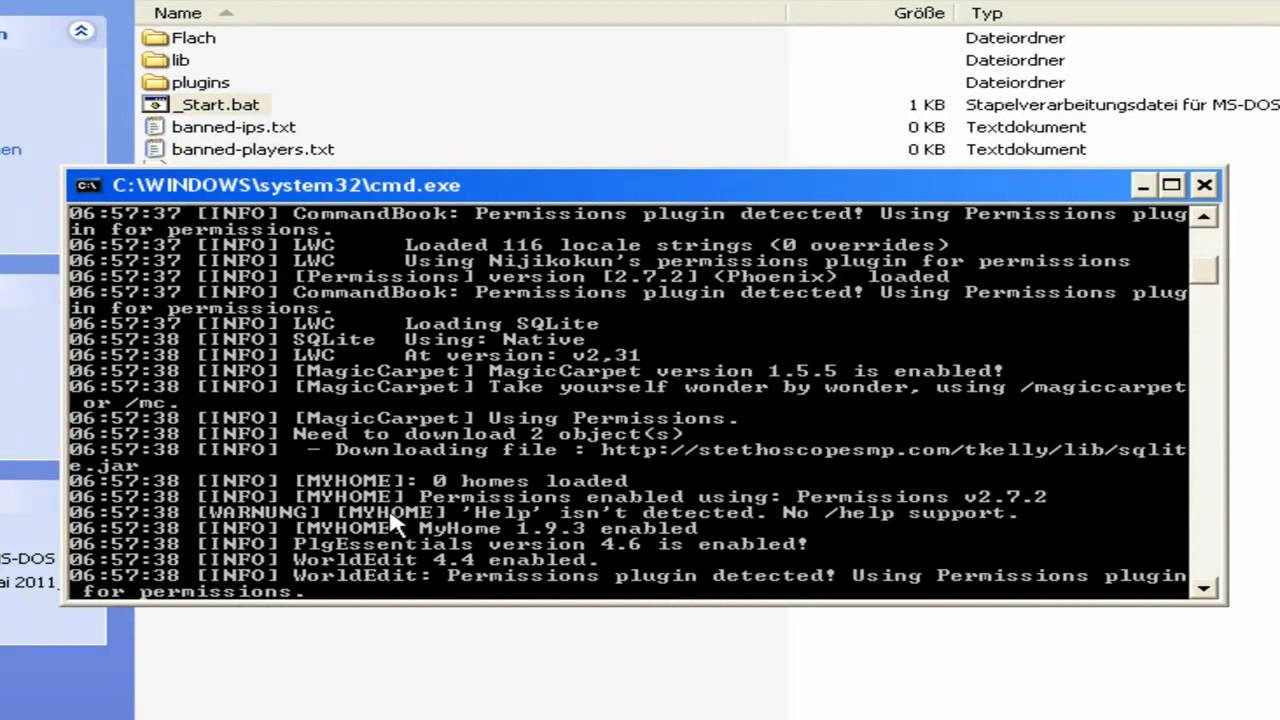1280x720 pixels.
Task: Close the cmd.exe window
Action: (1204, 185)
